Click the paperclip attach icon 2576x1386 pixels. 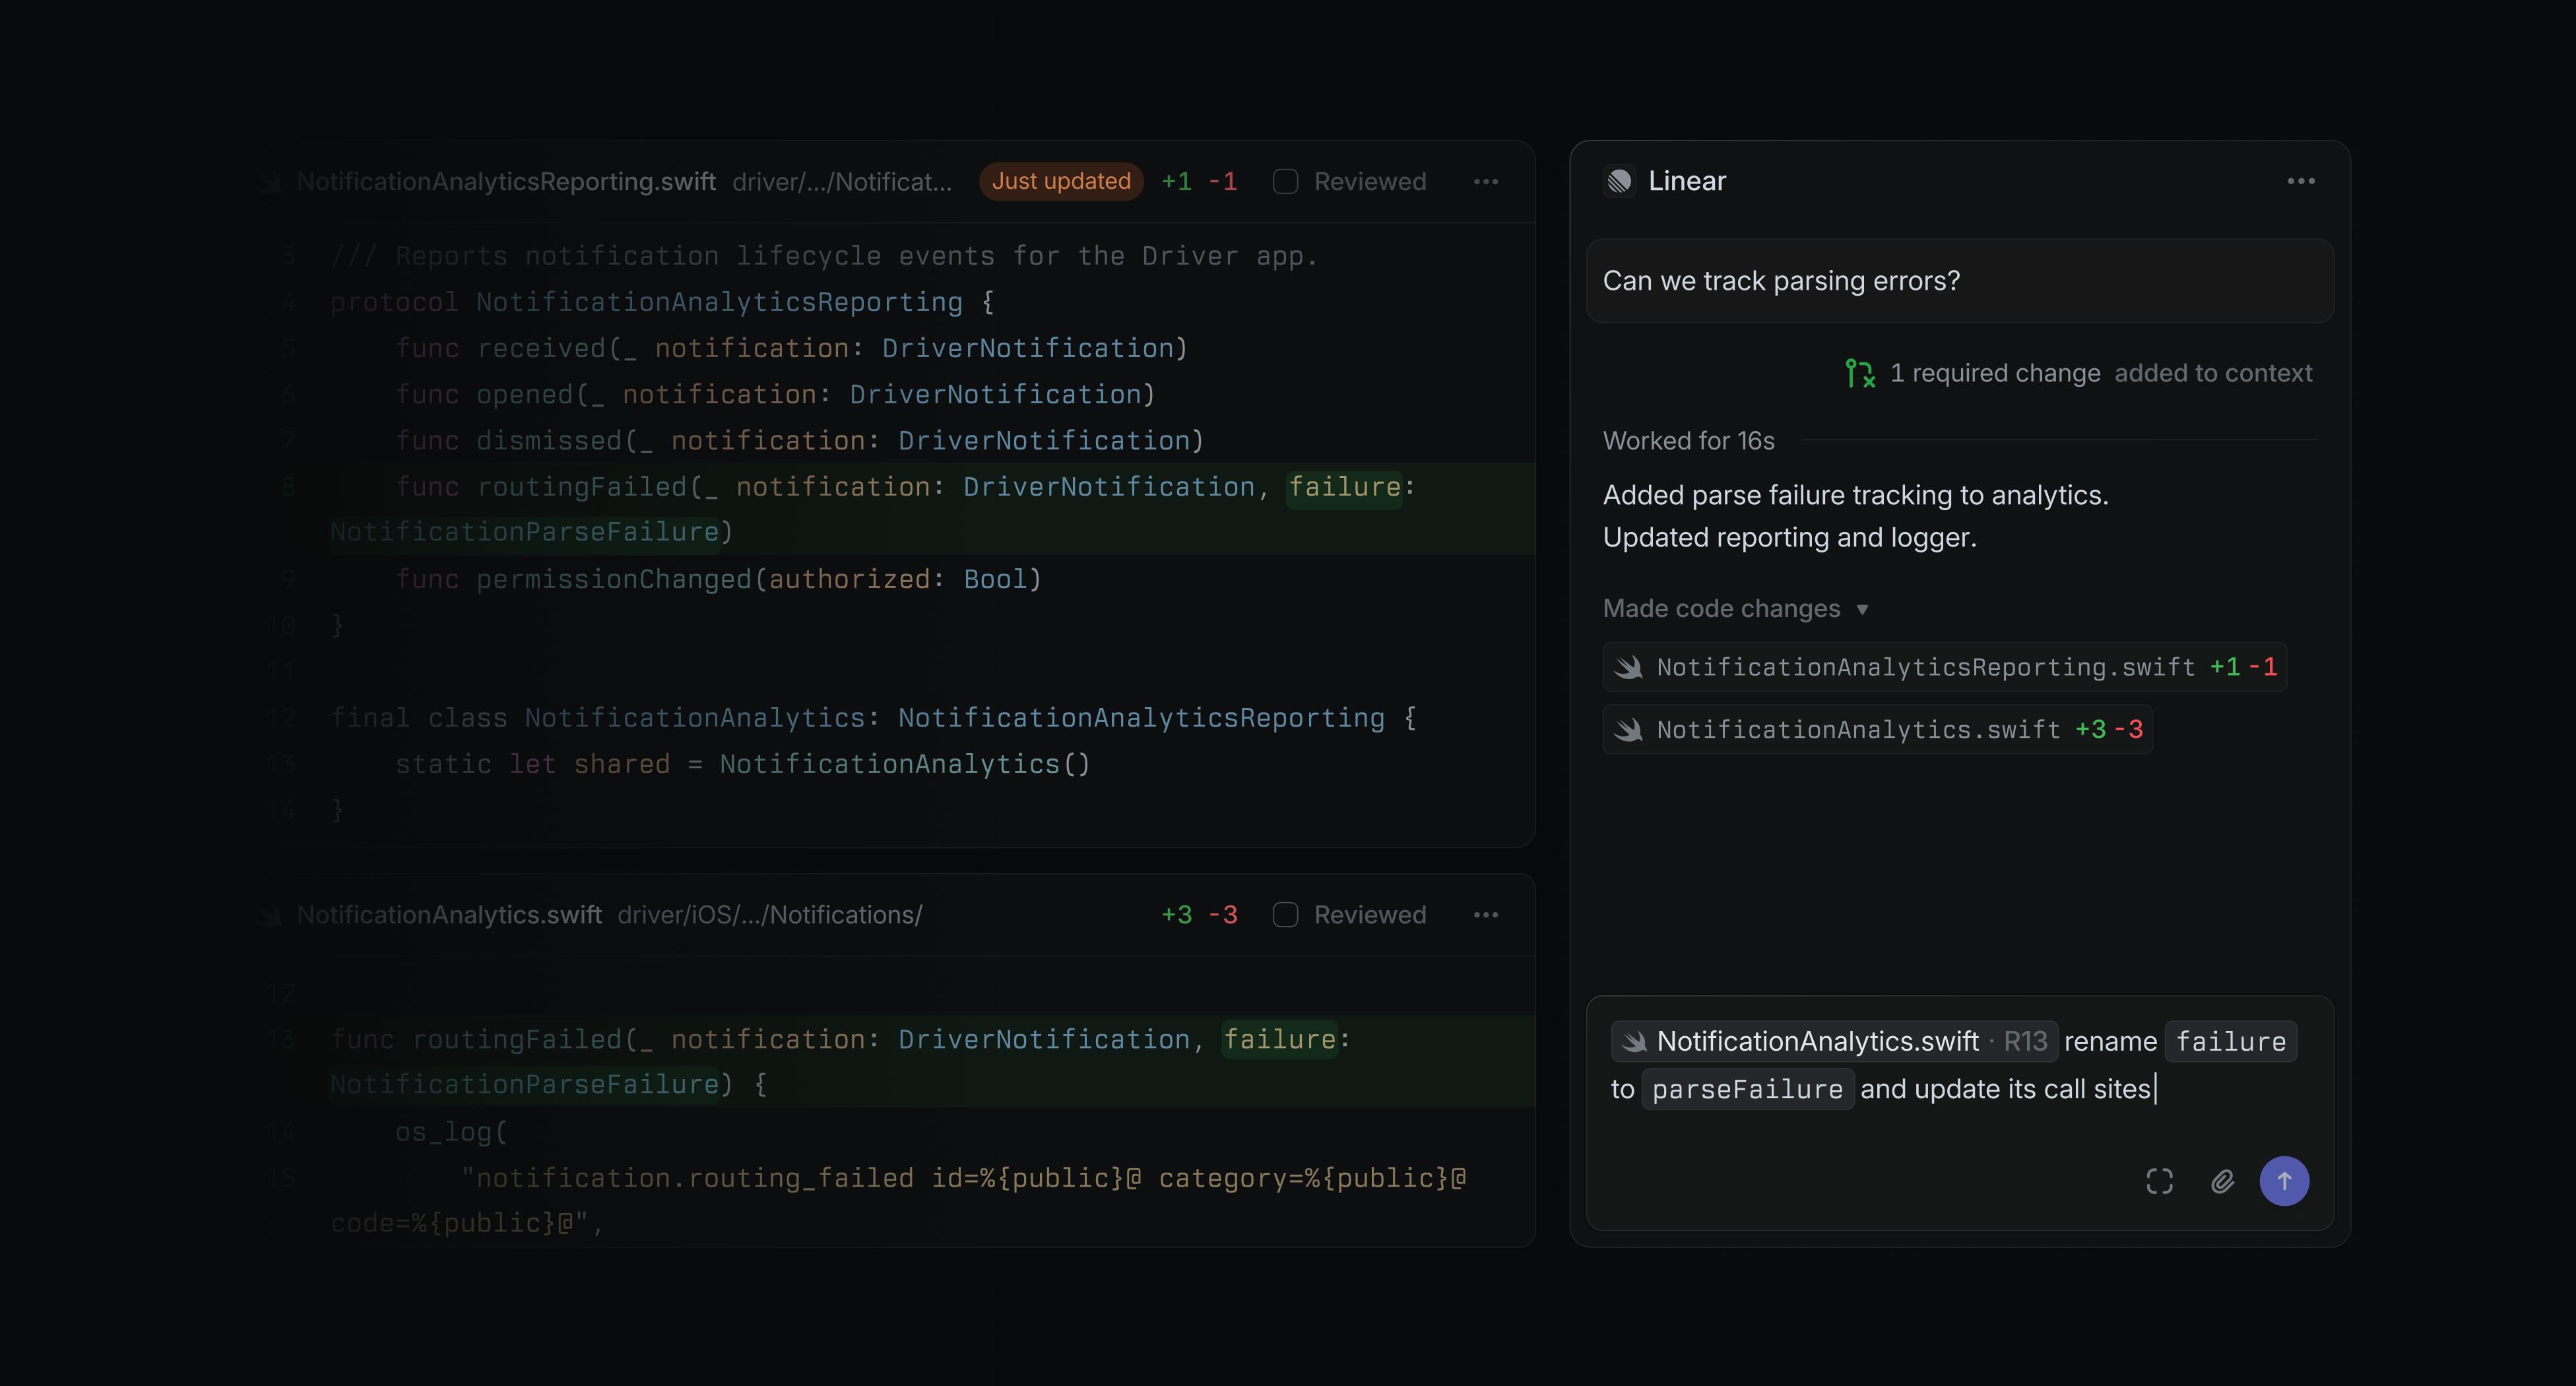coord(2222,1181)
